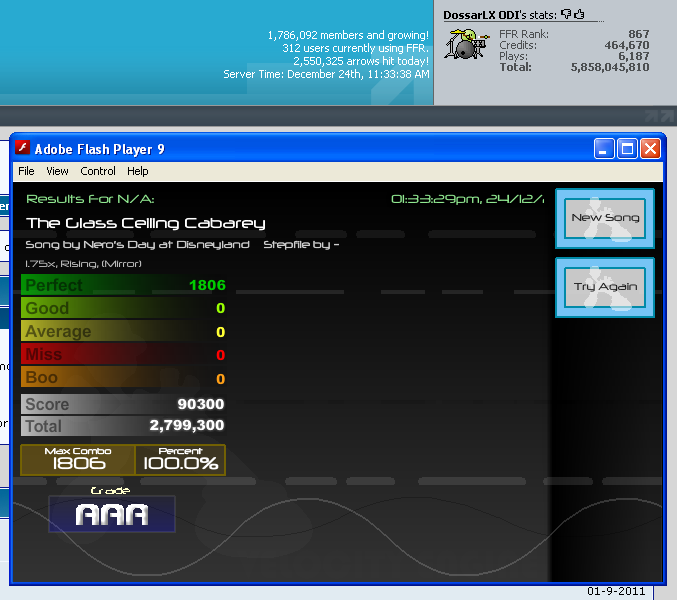The height and width of the screenshot is (600, 677).
Task: Open the File menu
Action: pyautogui.click(x=26, y=171)
